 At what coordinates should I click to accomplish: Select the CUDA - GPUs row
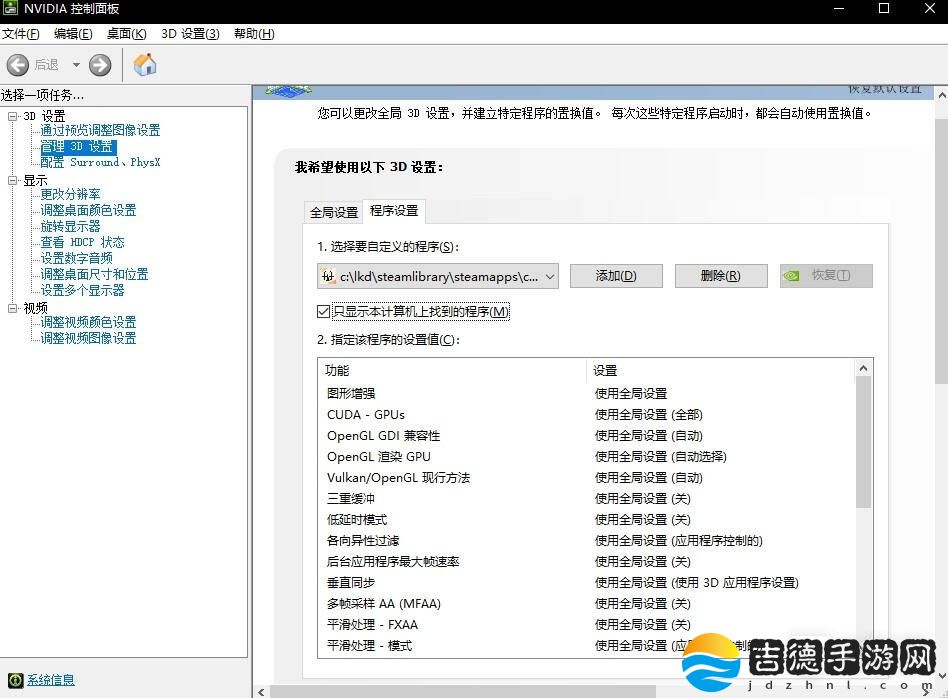point(586,414)
